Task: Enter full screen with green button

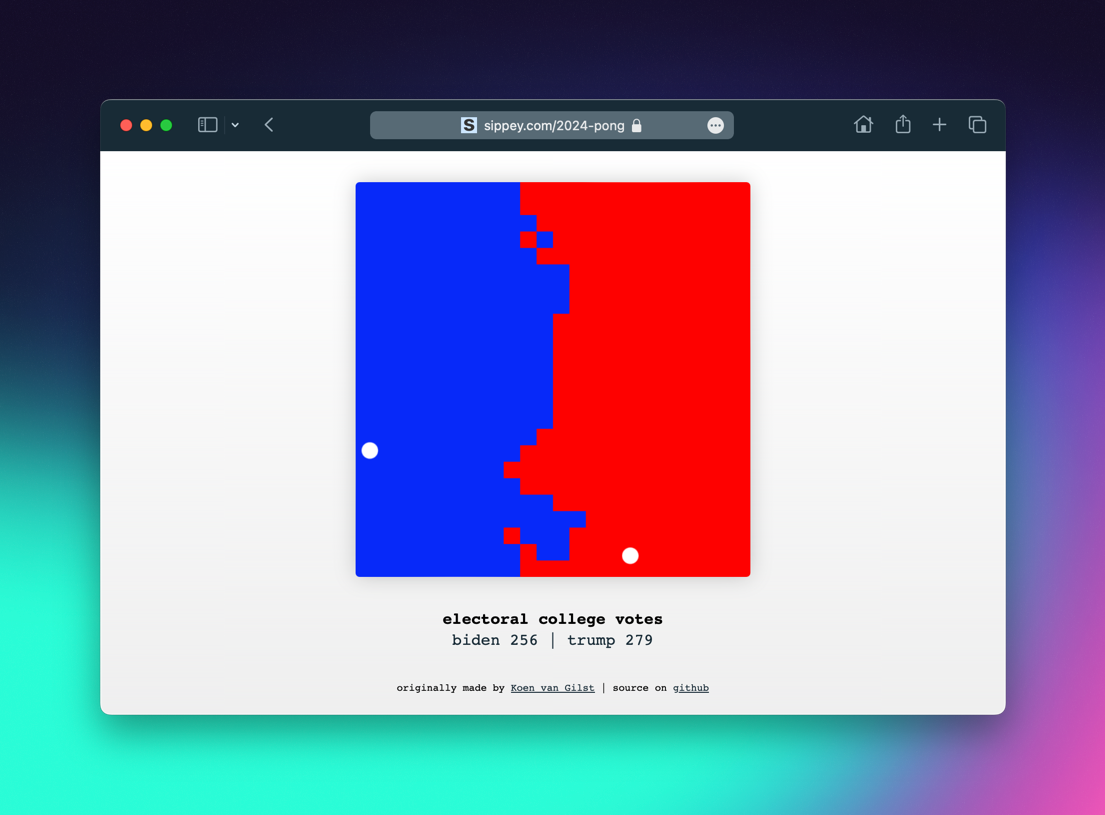Action: click(x=166, y=125)
